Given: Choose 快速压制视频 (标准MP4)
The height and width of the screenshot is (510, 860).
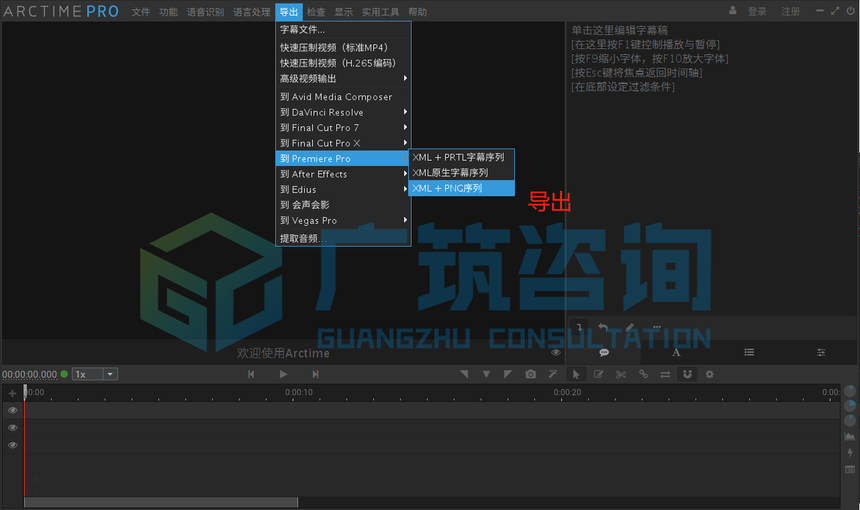Looking at the screenshot, I should 343,48.
